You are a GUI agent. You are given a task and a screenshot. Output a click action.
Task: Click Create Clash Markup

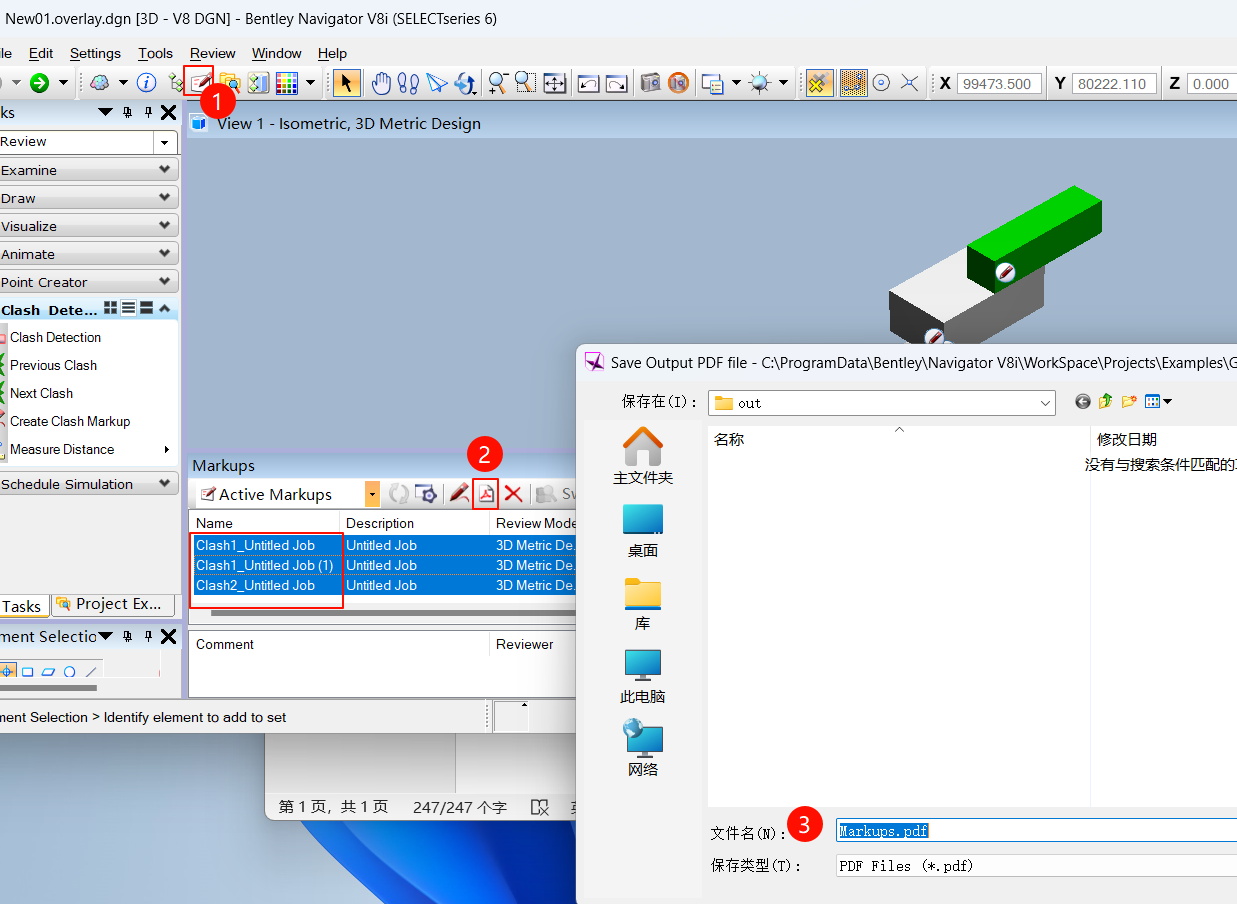click(x=70, y=421)
